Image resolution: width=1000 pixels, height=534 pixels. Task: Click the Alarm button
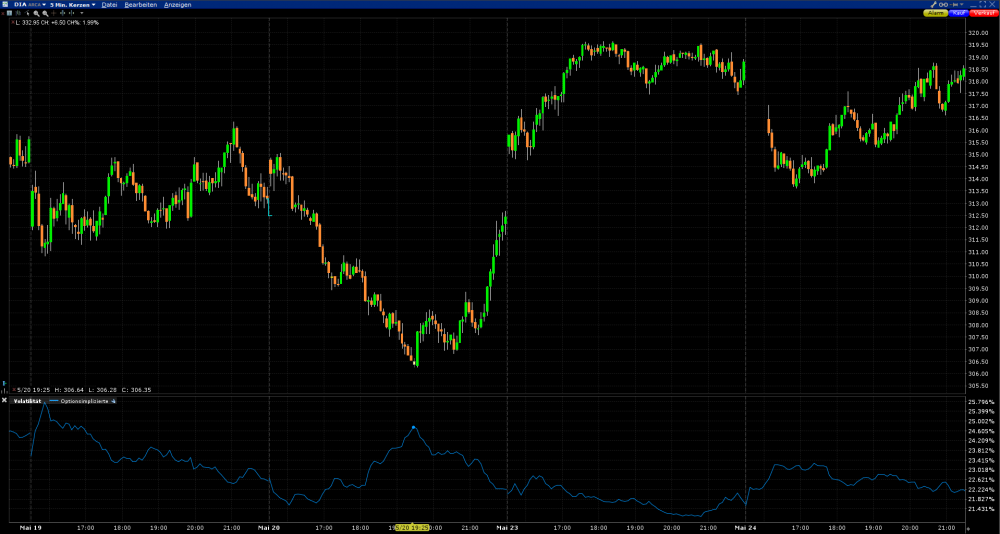(x=936, y=13)
